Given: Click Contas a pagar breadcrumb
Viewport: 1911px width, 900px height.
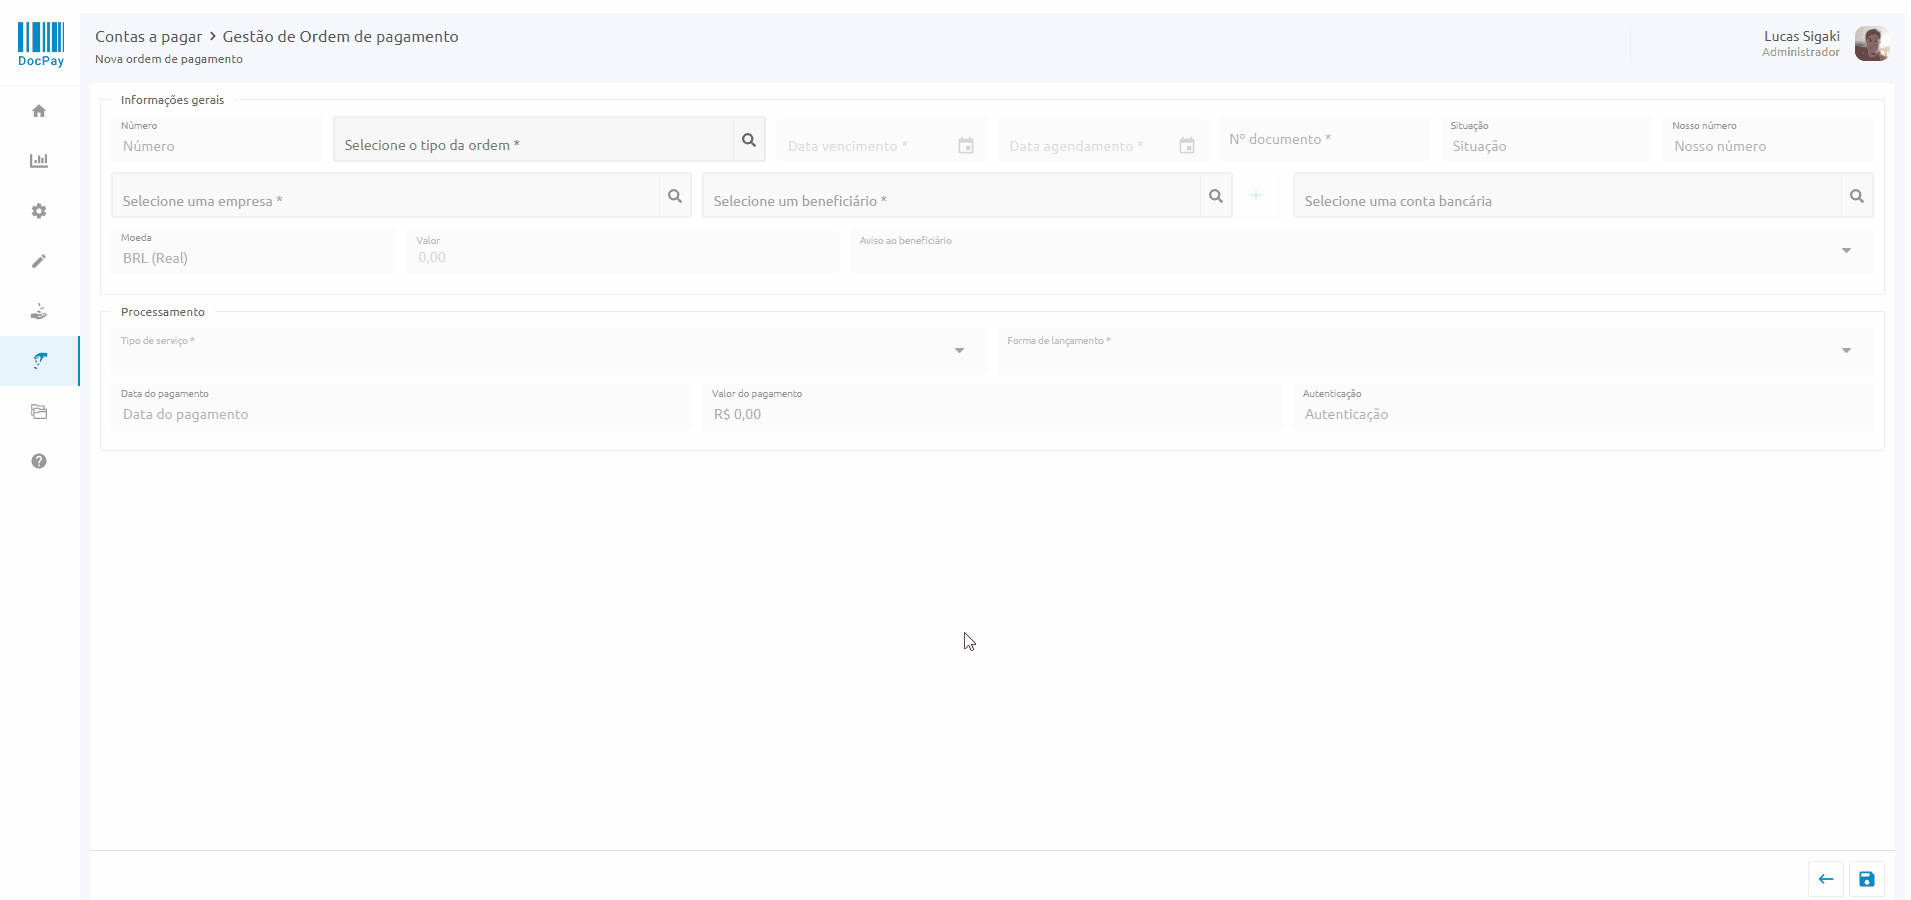Looking at the screenshot, I should click(148, 36).
